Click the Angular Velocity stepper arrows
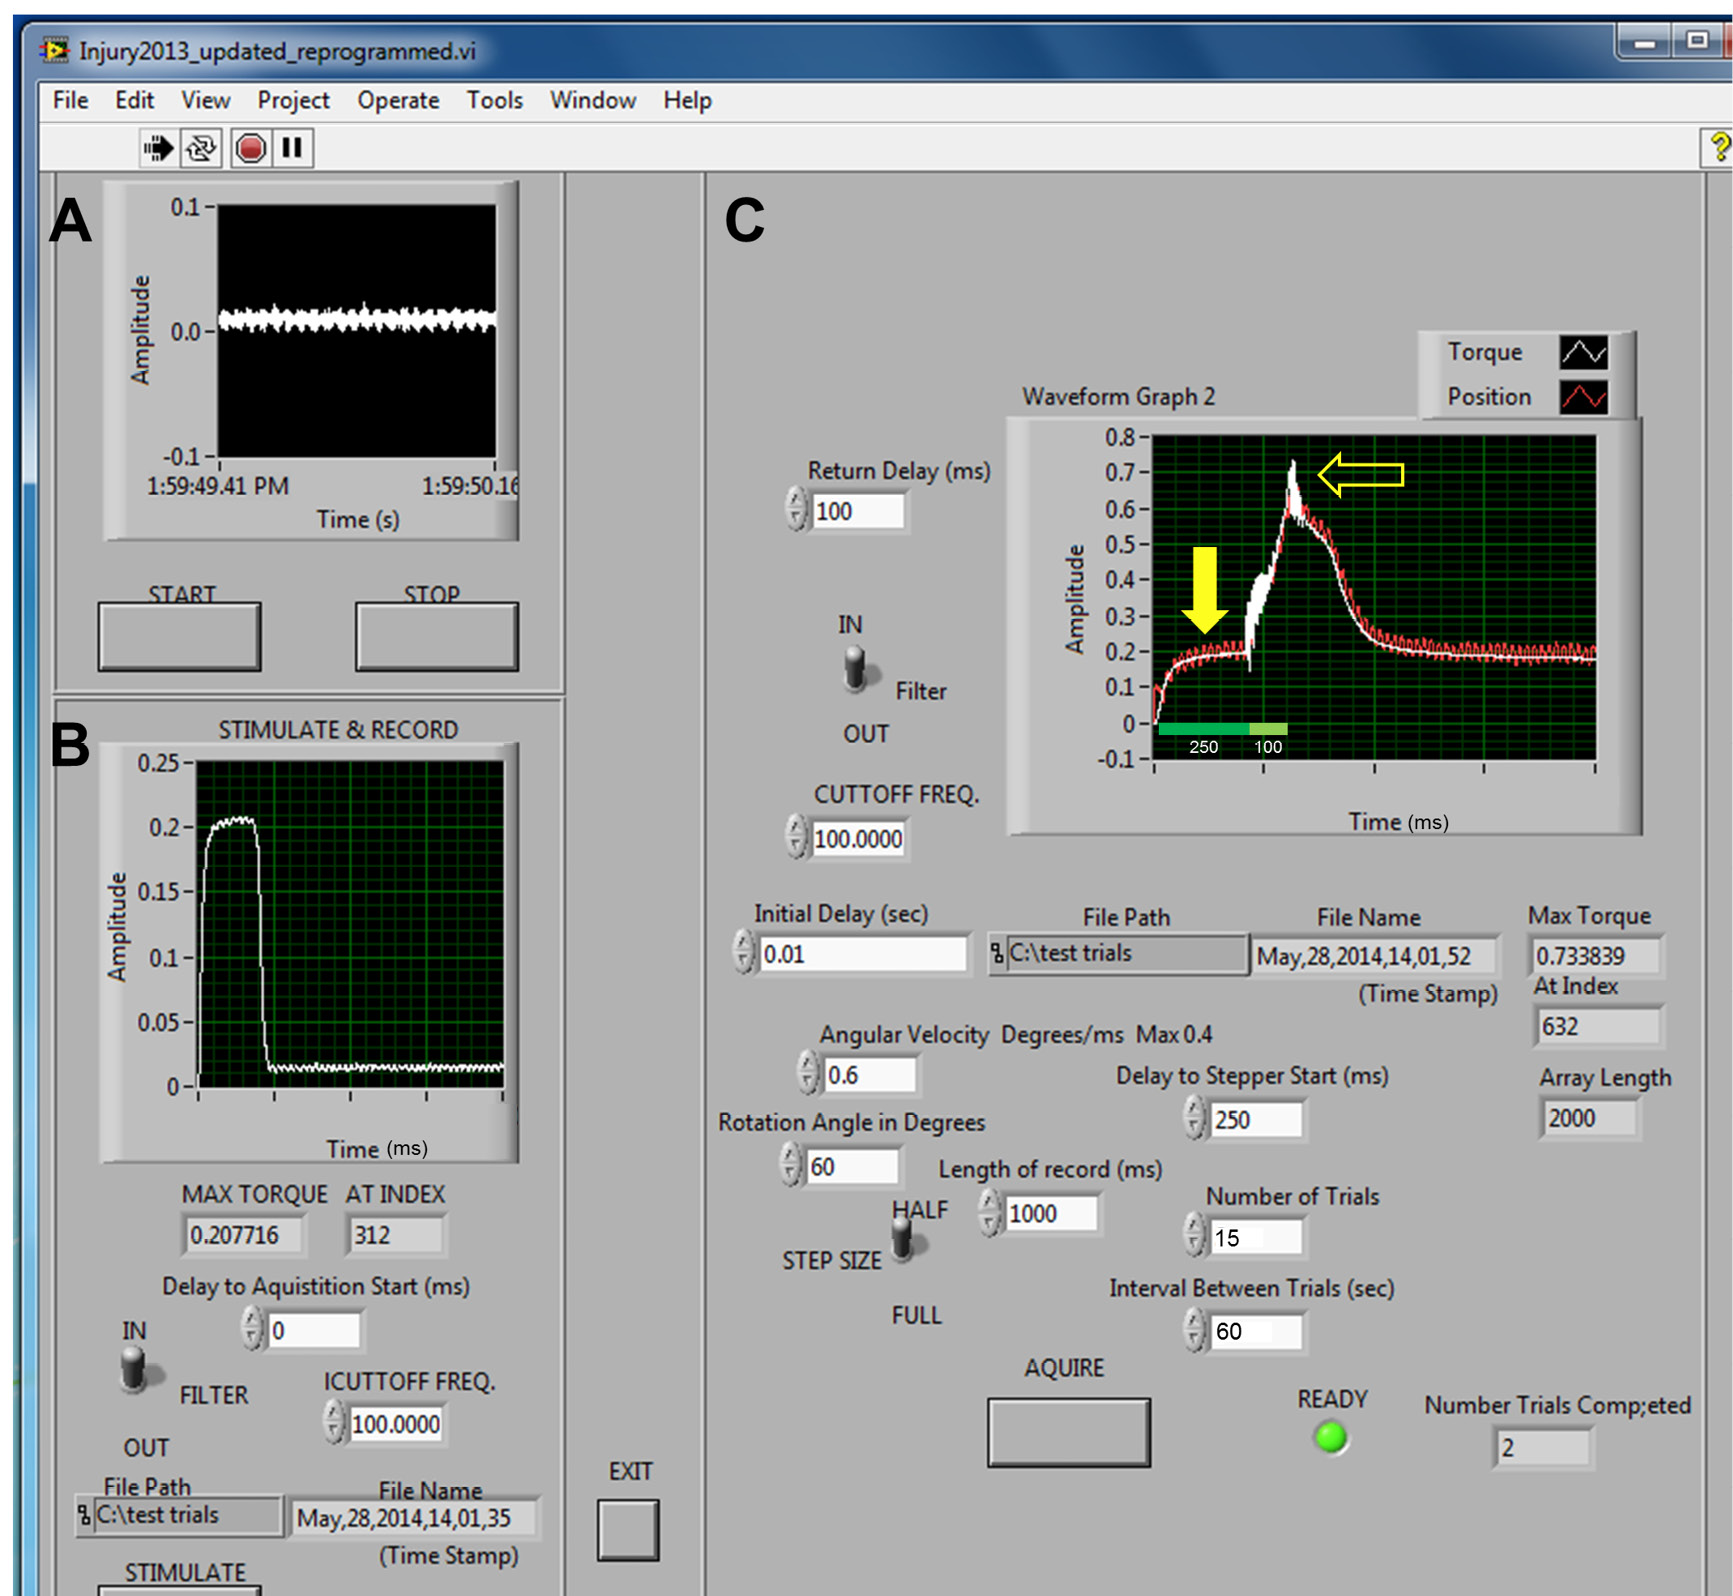This screenshot has width=1733, height=1596. pos(808,1073)
